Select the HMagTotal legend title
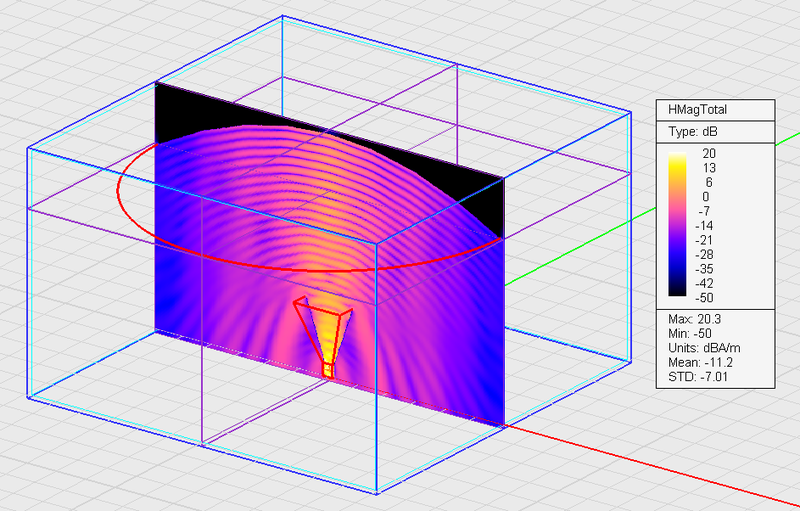This screenshot has width=800, height=511. (697, 110)
